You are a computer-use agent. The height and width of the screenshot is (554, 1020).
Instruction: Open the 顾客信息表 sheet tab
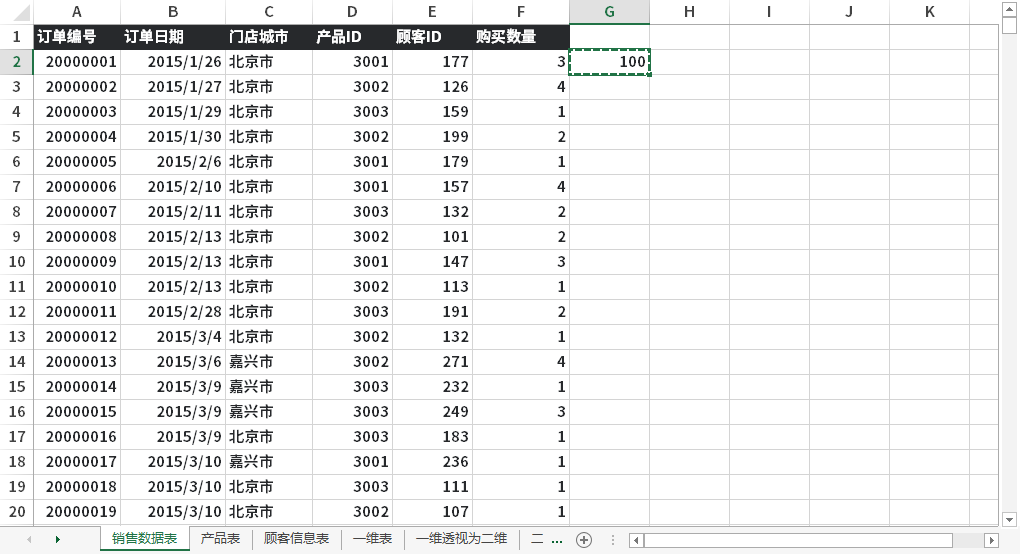pyautogui.click(x=296, y=538)
